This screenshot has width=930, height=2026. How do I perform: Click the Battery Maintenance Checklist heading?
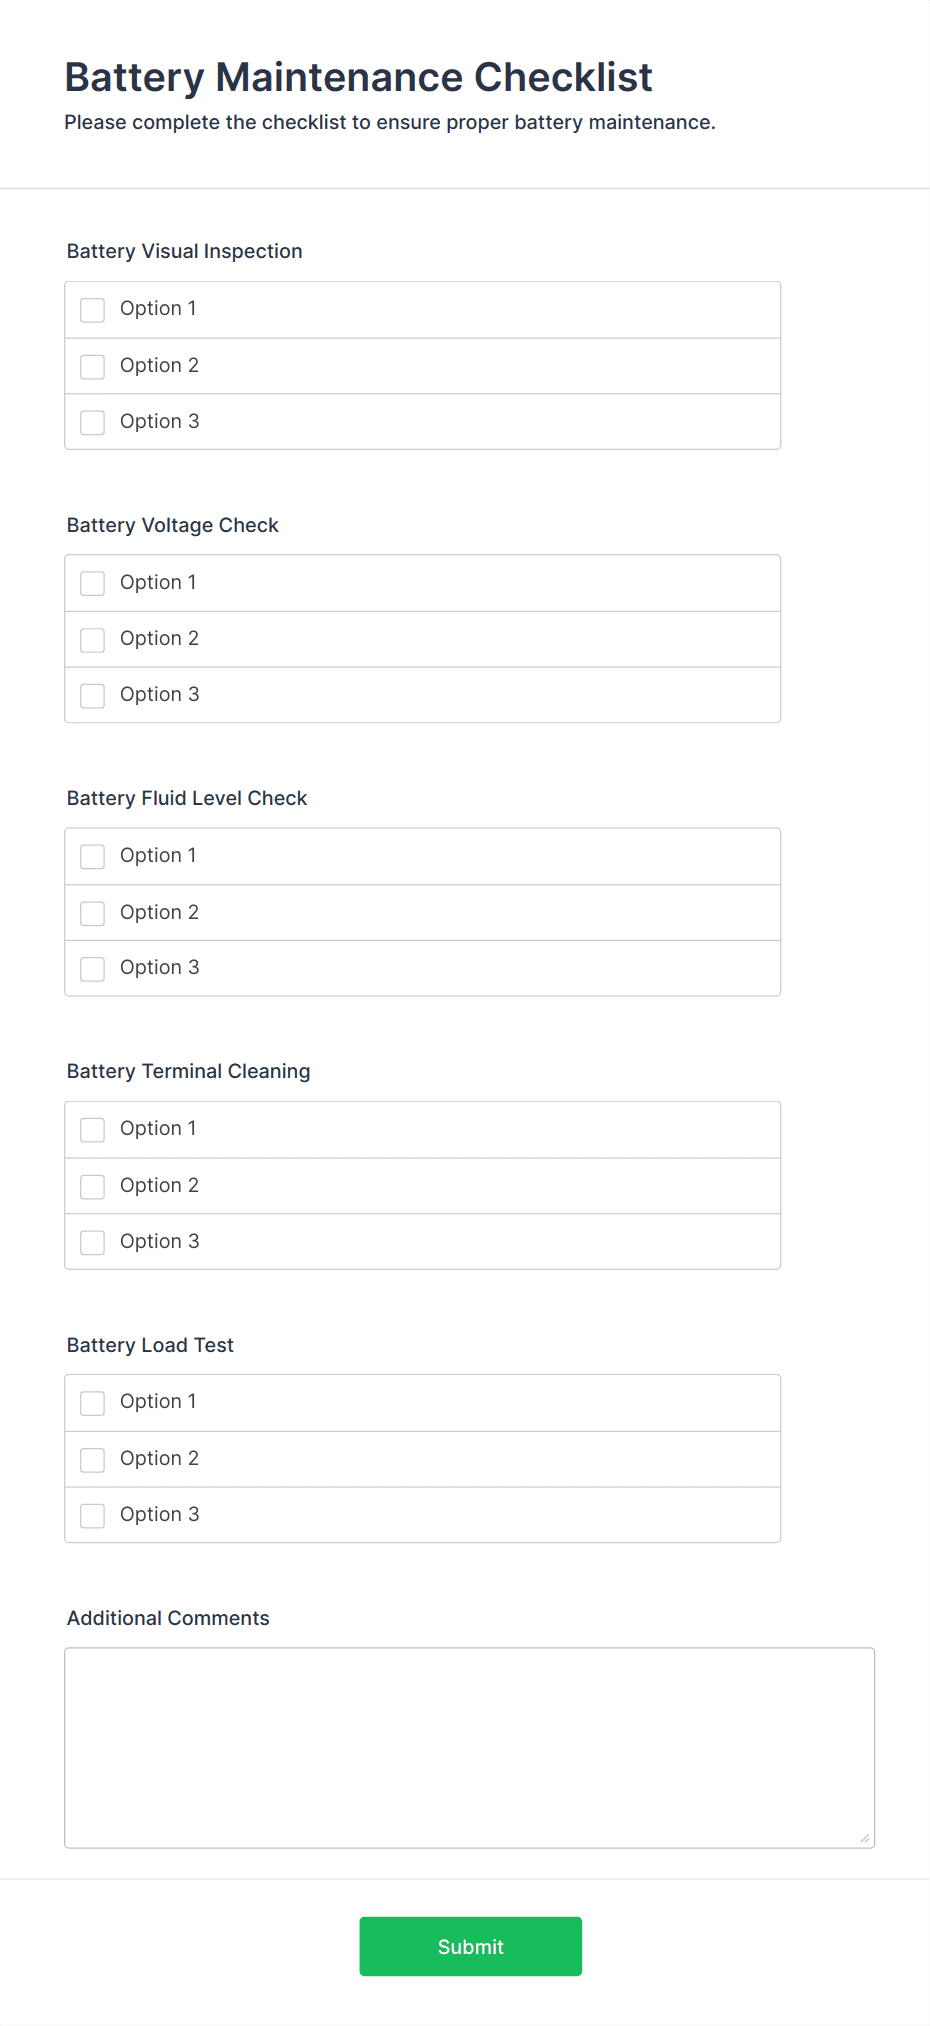[358, 77]
